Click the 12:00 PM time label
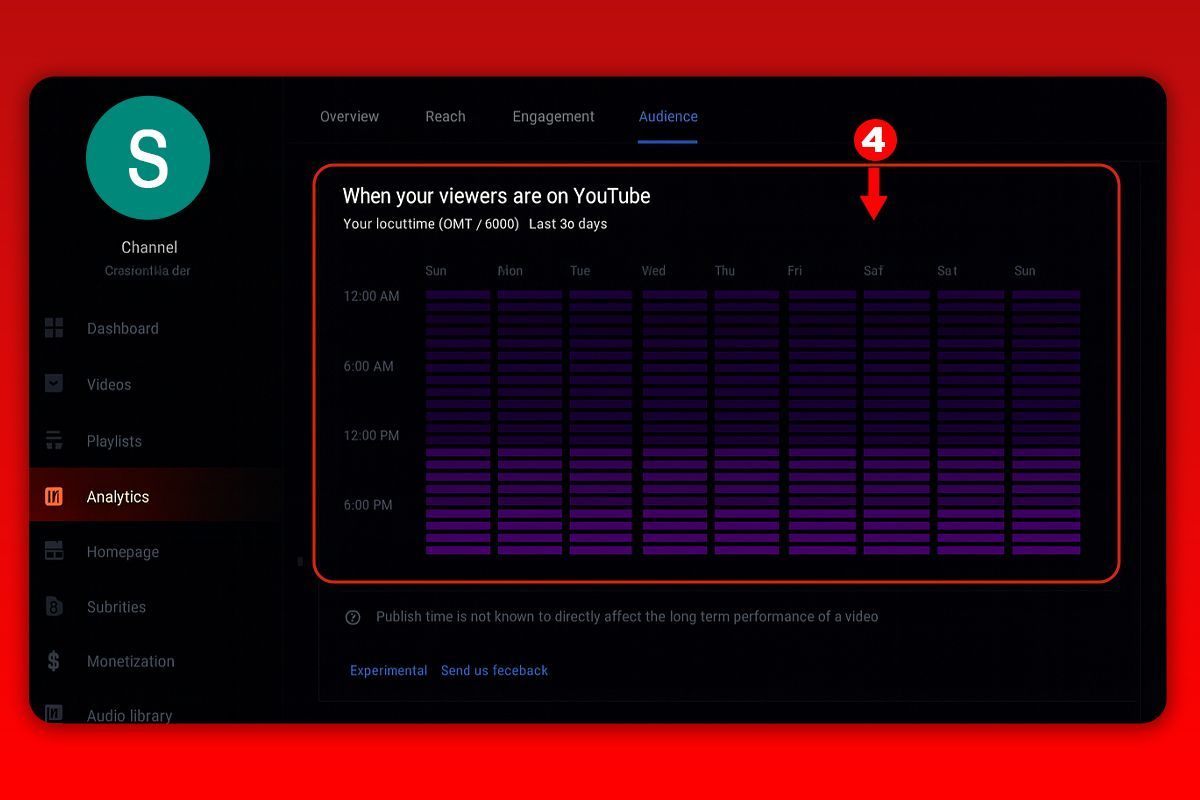This screenshot has width=1200, height=800. 371,435
